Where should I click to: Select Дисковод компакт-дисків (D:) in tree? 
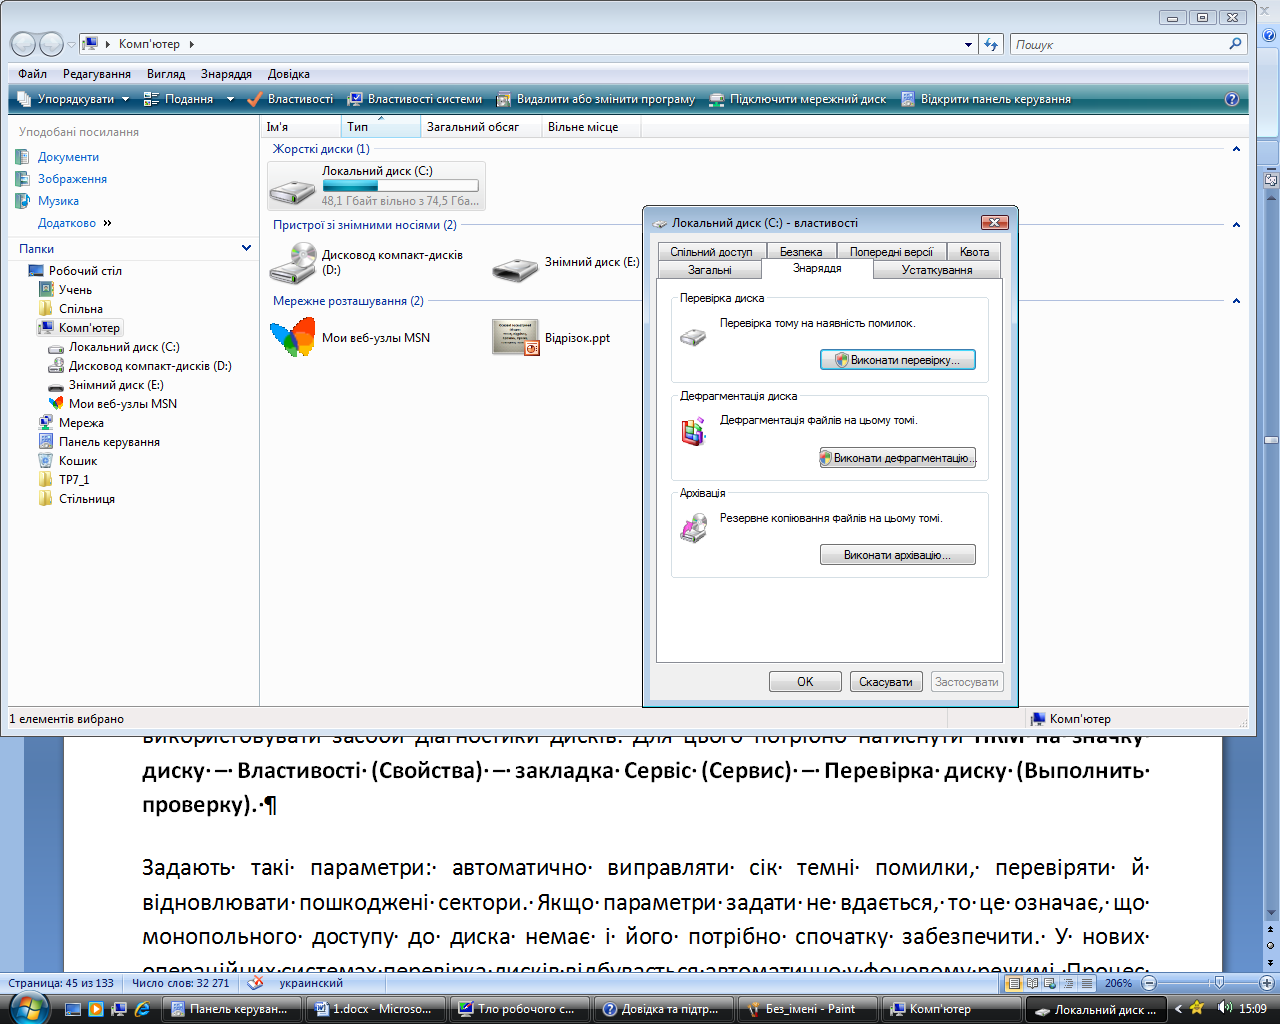150,366
